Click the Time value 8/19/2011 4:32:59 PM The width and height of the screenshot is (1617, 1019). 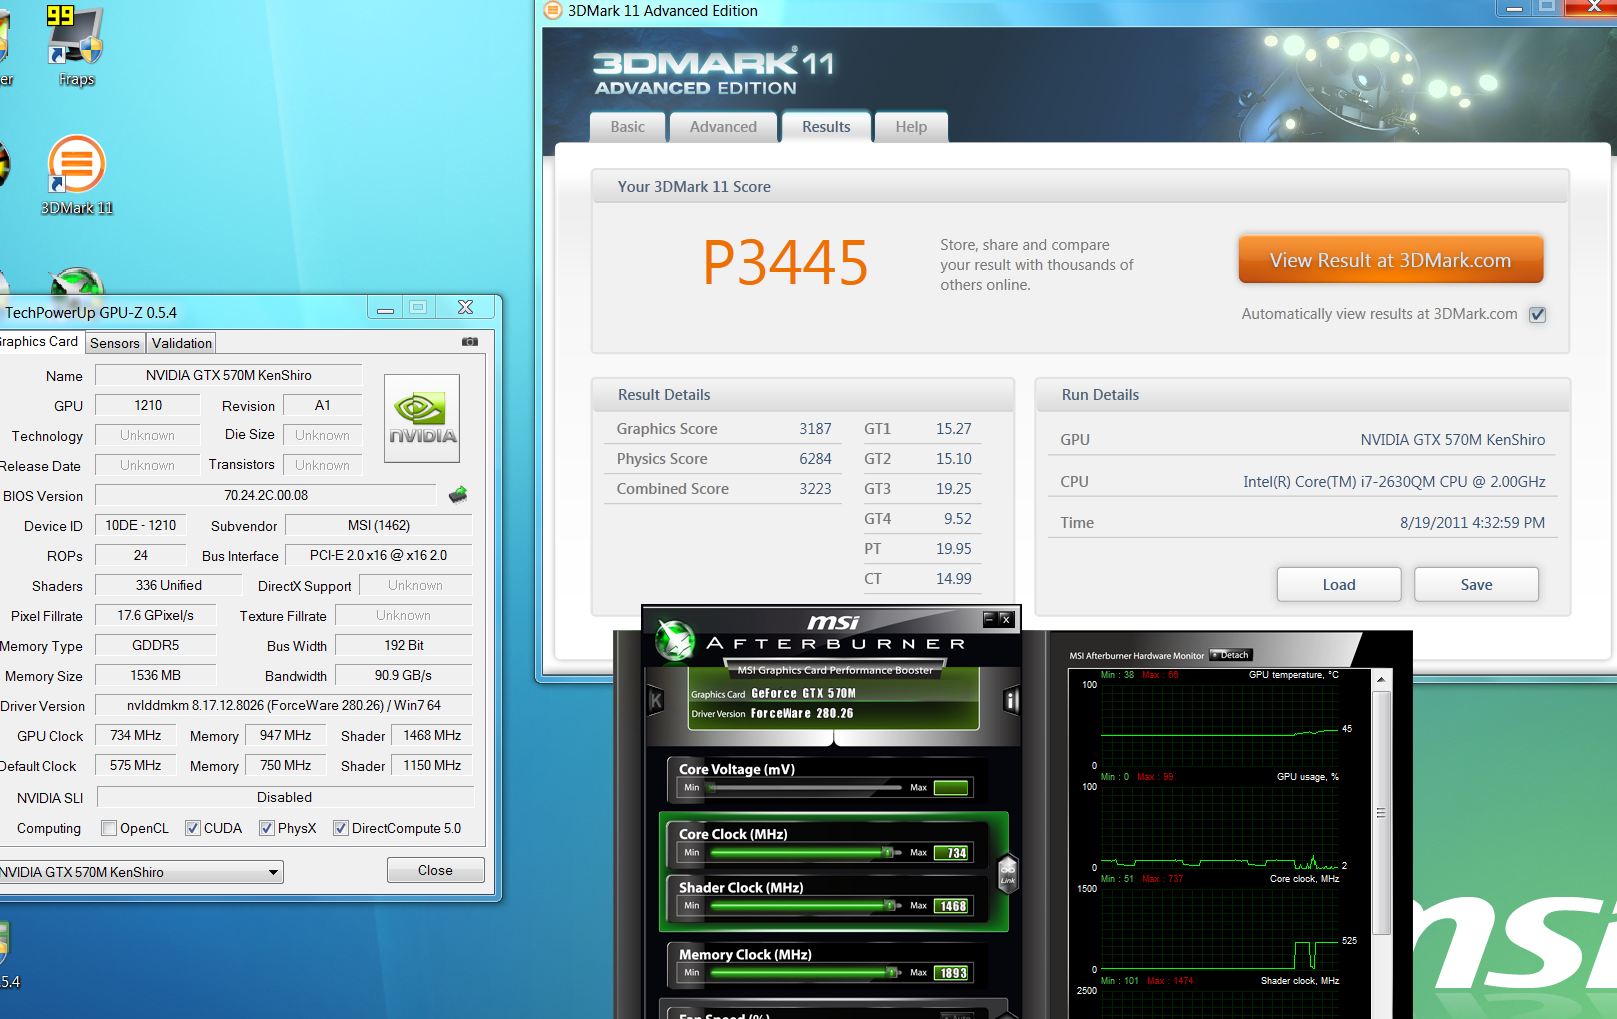click(1472, 523)
